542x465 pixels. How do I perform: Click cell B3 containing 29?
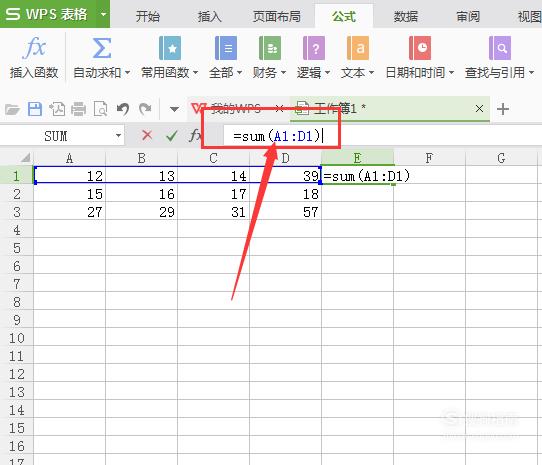point(141,212)
